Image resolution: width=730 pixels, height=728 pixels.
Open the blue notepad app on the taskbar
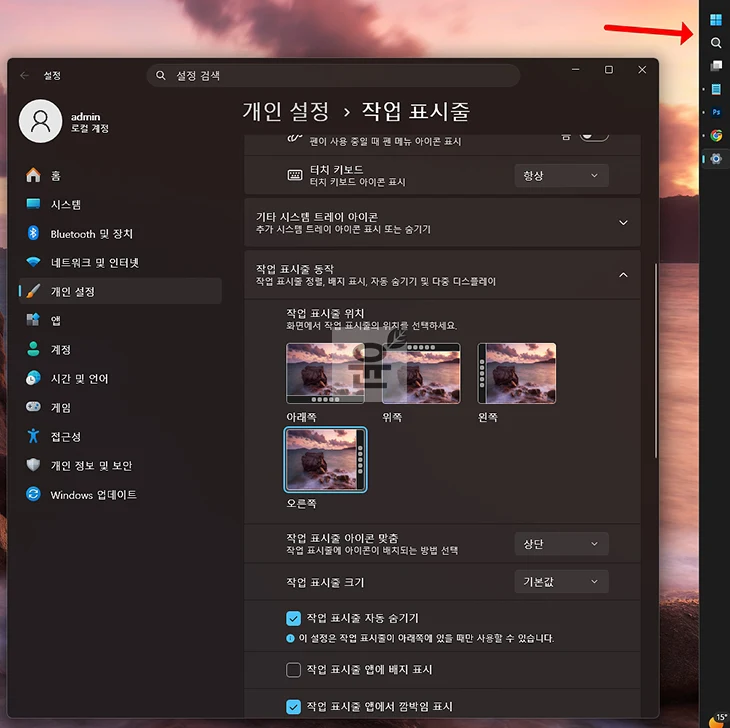coord(716,89)
